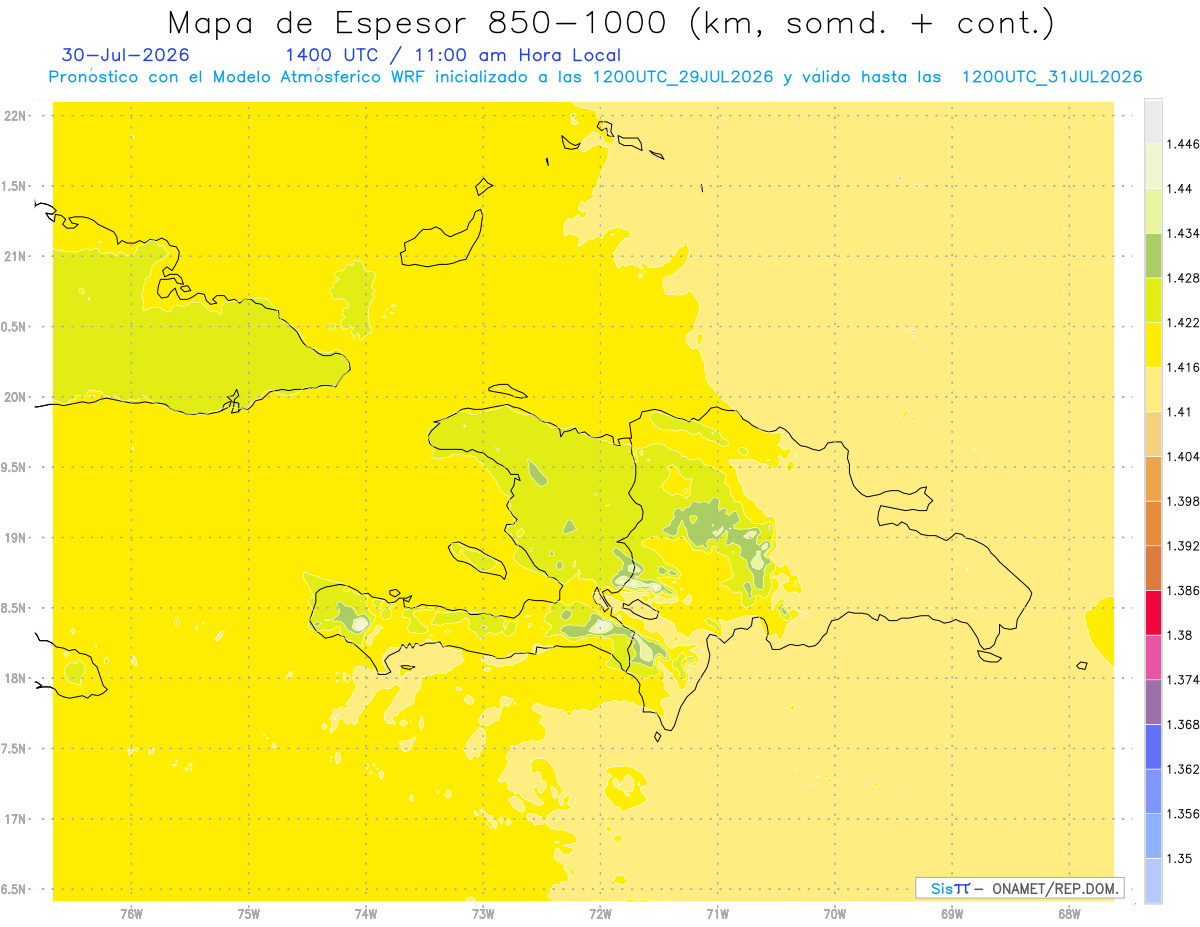Viewport: 1200px width, 927px height.
Task: Click the '70W' longitude label
Action: pyautogui.click(x=835, y=914)
